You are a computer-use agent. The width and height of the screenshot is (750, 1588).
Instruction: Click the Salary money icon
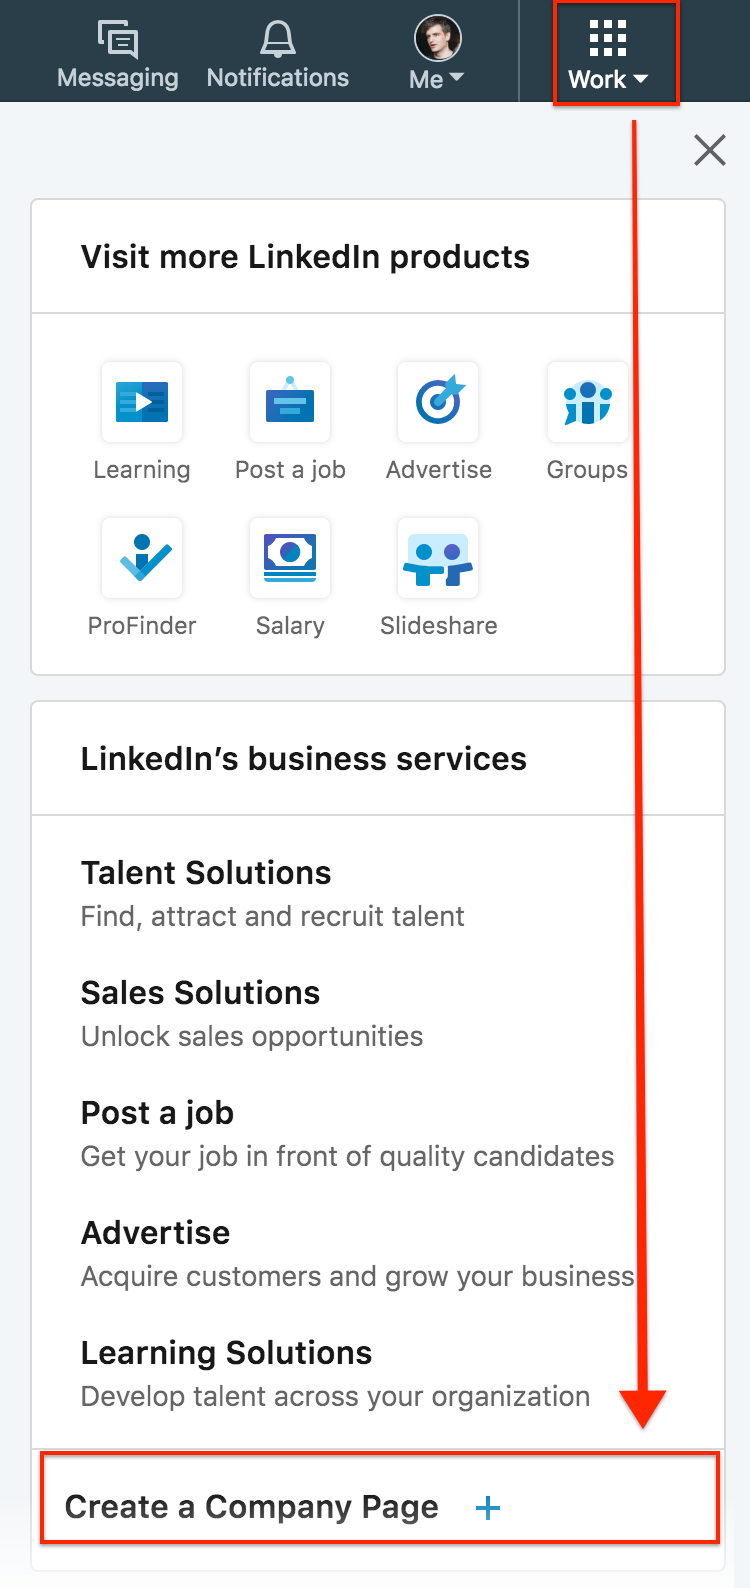pos(289,558)
